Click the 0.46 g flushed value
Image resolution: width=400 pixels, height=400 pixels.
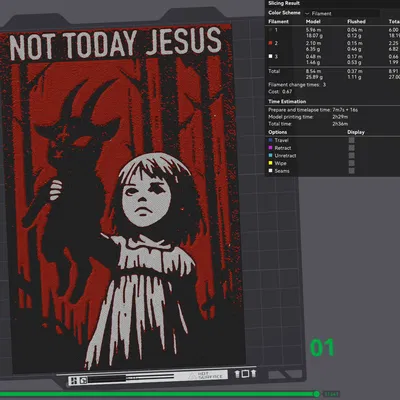point(355,49)
